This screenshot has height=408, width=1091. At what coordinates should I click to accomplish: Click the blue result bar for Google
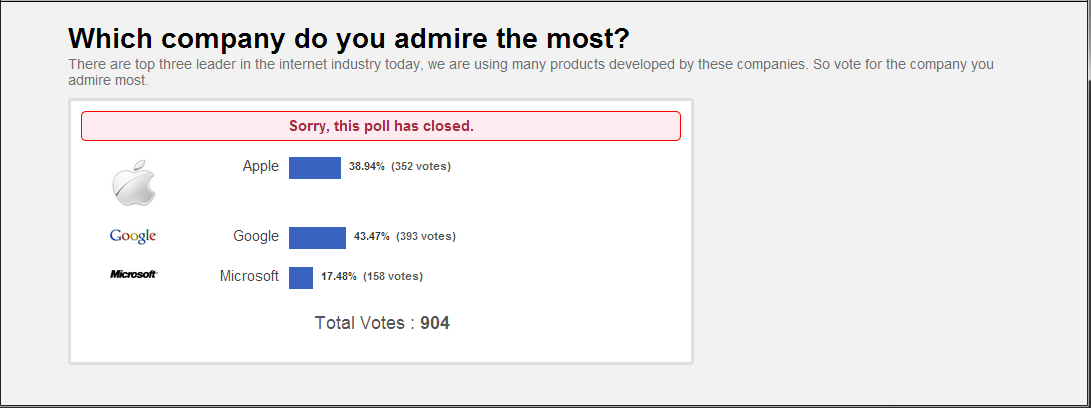click(x=317, y=237)
